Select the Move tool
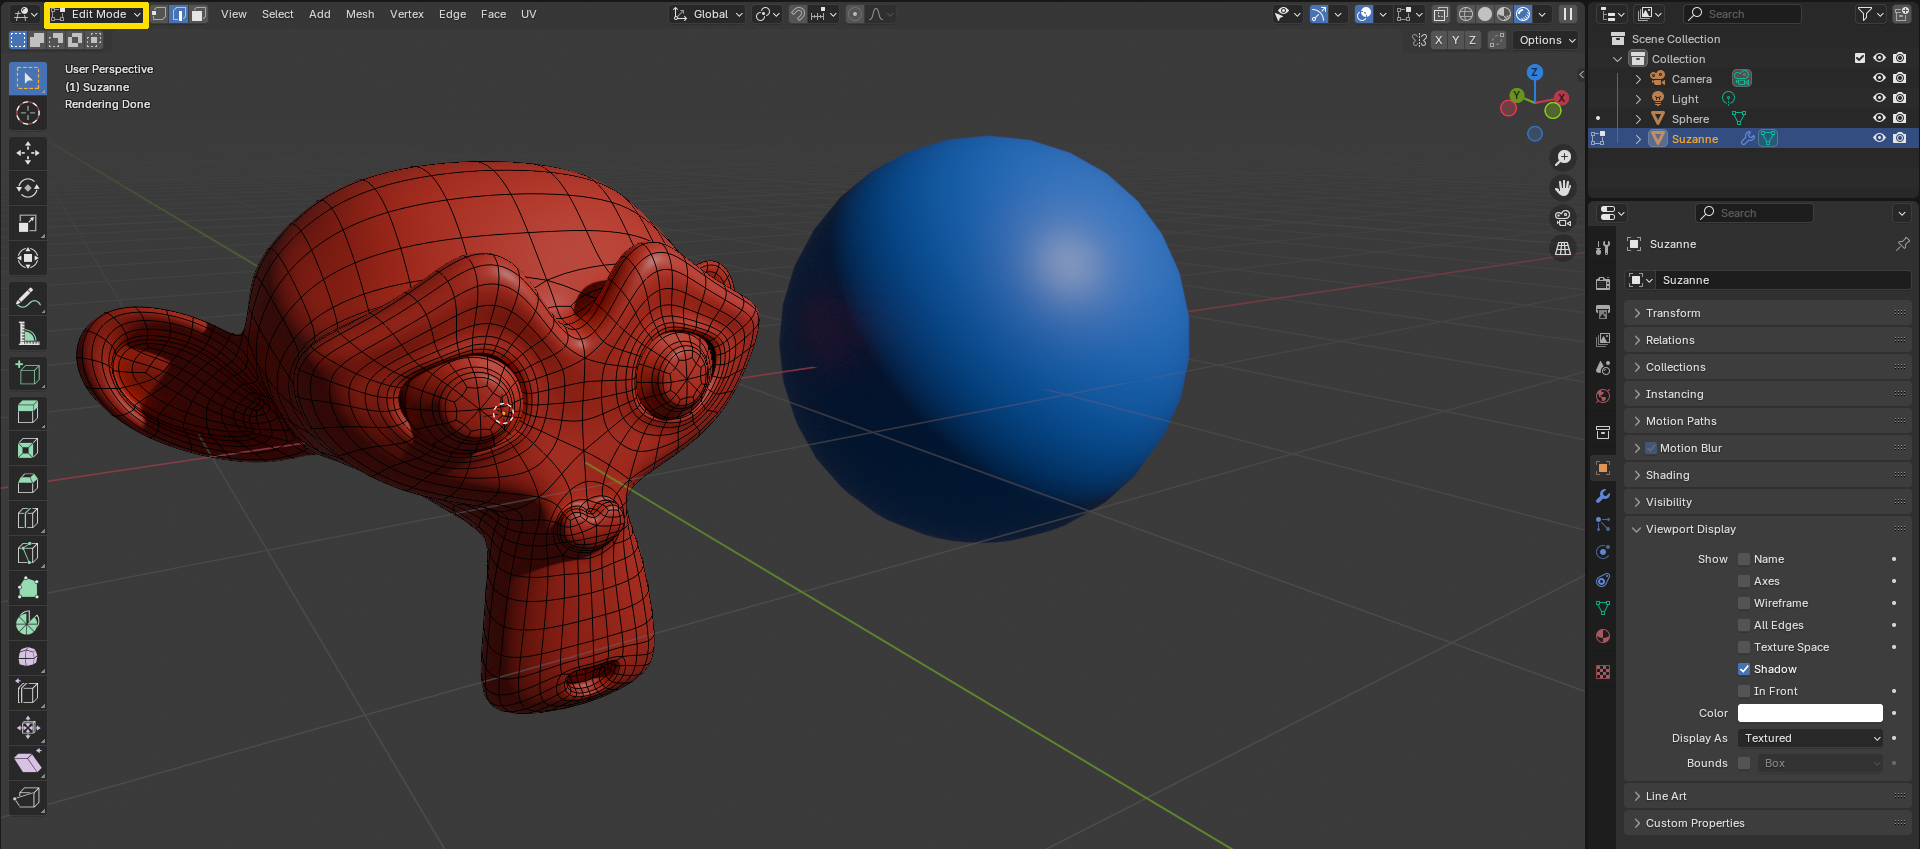The width and height of the screenshot is (1920, 849). coord(28,153)
